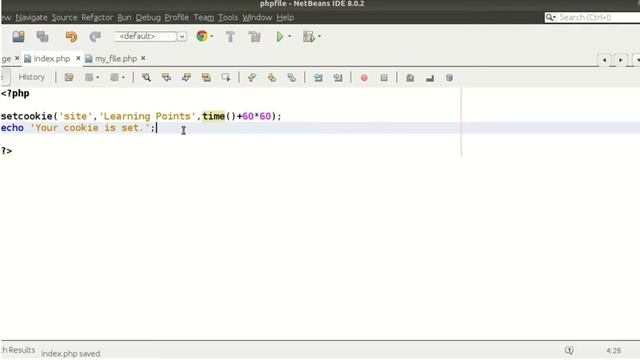Viewport: 640px width, 360px height.
Task: Click the last gray cylinder icon in the editor toolbar
Action: [449, 78]
